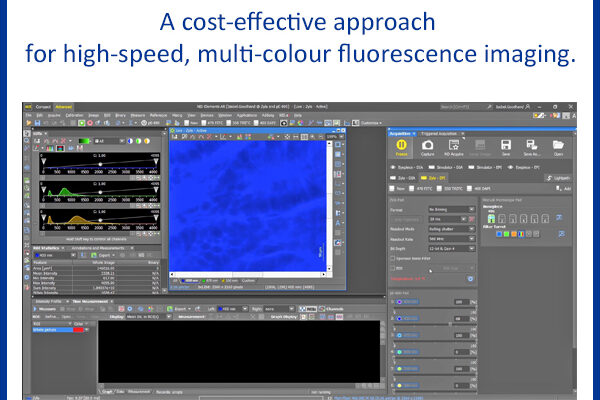
Task: Open the ND Acquire tool
Action: point(454,147)
